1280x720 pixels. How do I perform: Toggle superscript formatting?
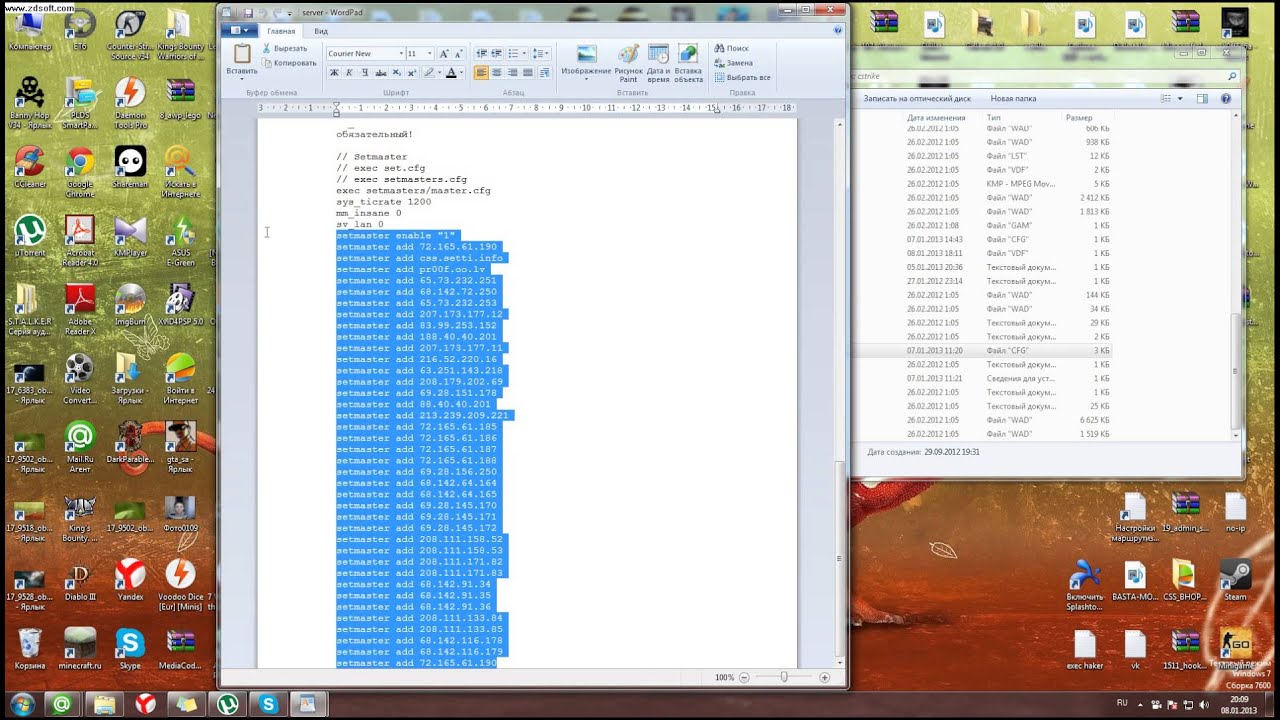click(x=412, y=73)
